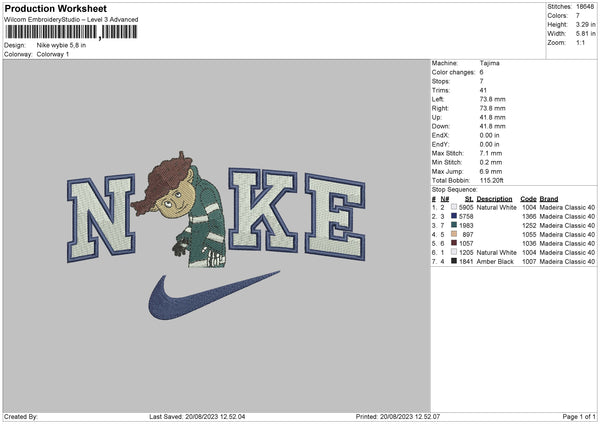
Task: Click 'Natural White' in stop row 1
Action: [497, 207]
